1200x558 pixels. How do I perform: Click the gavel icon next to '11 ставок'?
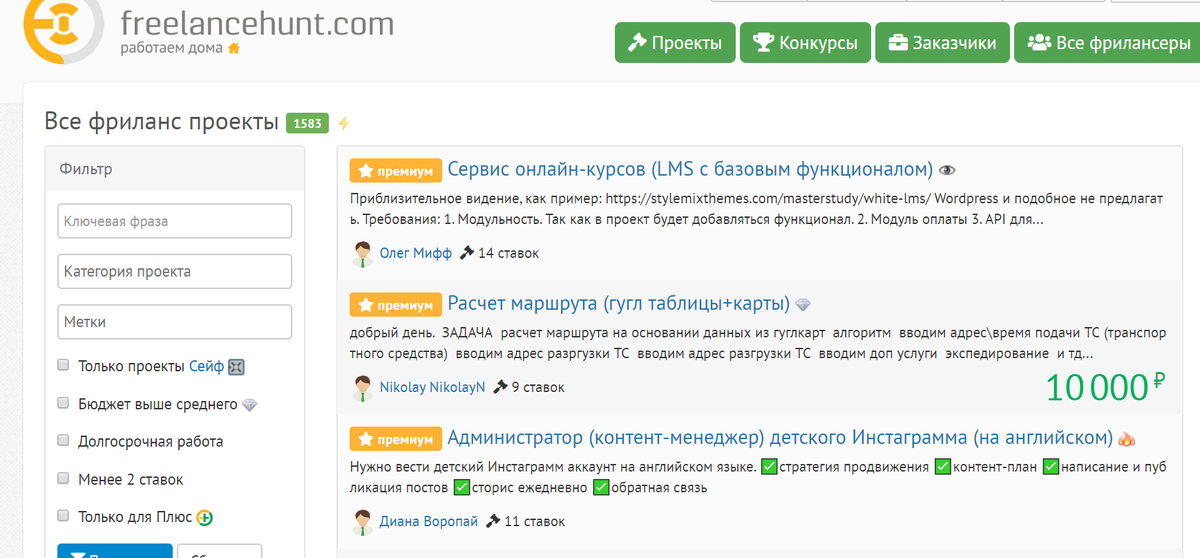pyautogui.click(x=493, y=521)
